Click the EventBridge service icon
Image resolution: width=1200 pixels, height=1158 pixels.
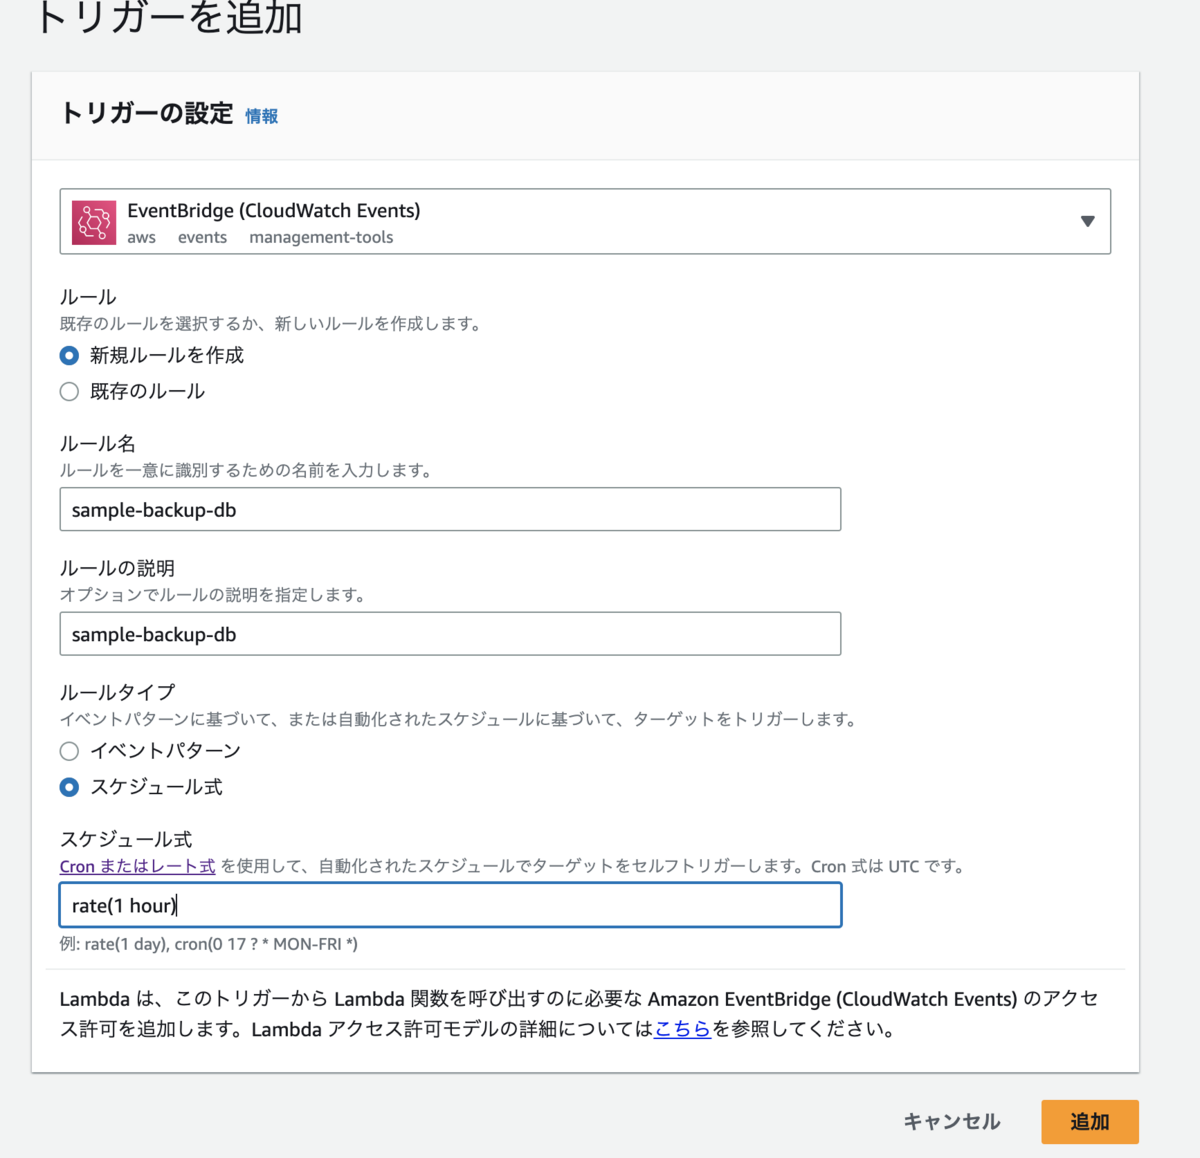point(94,221)
